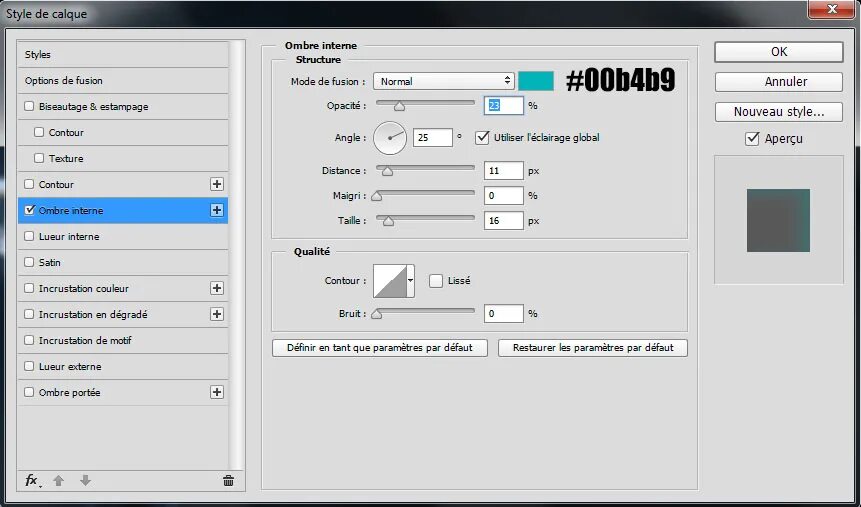The width and height of the screenshot is (861, 507).
Task: Click the Bruit percentage field
Action: (504, 314)
